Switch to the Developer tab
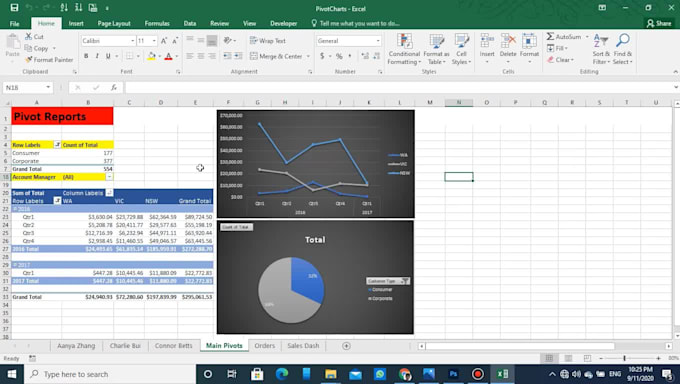 pyautogui.click(x=284, y=23)
